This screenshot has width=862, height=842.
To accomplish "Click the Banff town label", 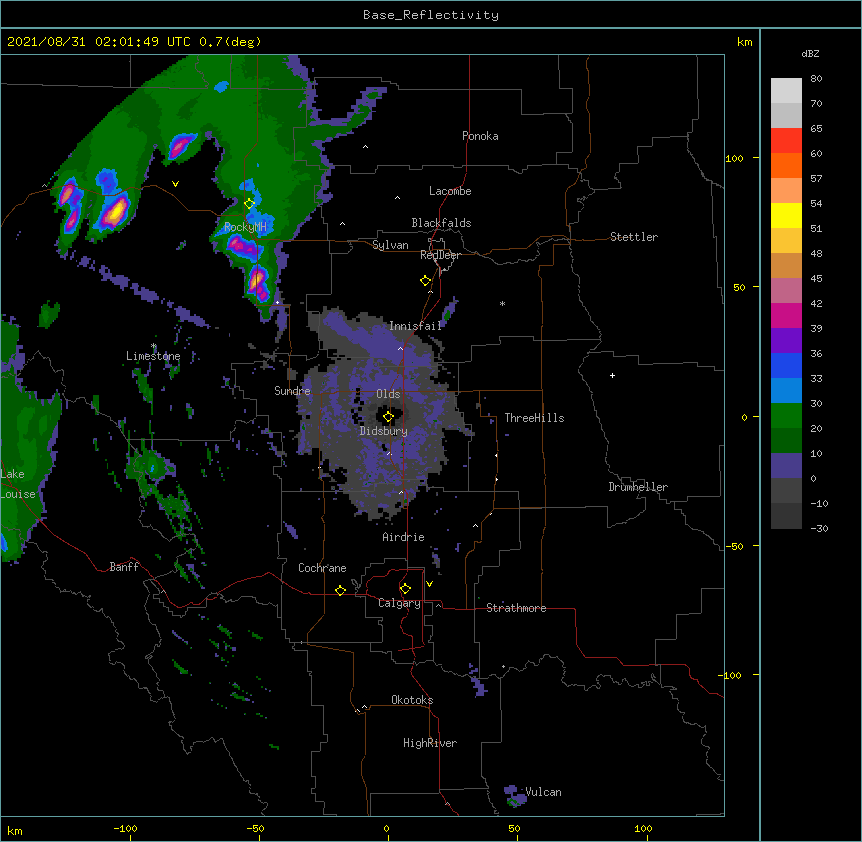I will (x=124, y=567).
